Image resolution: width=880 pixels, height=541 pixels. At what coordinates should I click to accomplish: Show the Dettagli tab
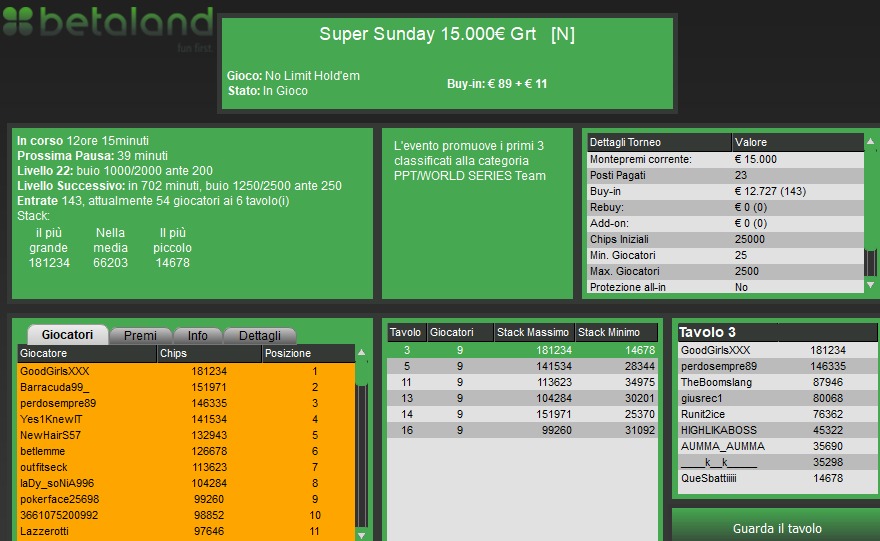coord(259,336)
